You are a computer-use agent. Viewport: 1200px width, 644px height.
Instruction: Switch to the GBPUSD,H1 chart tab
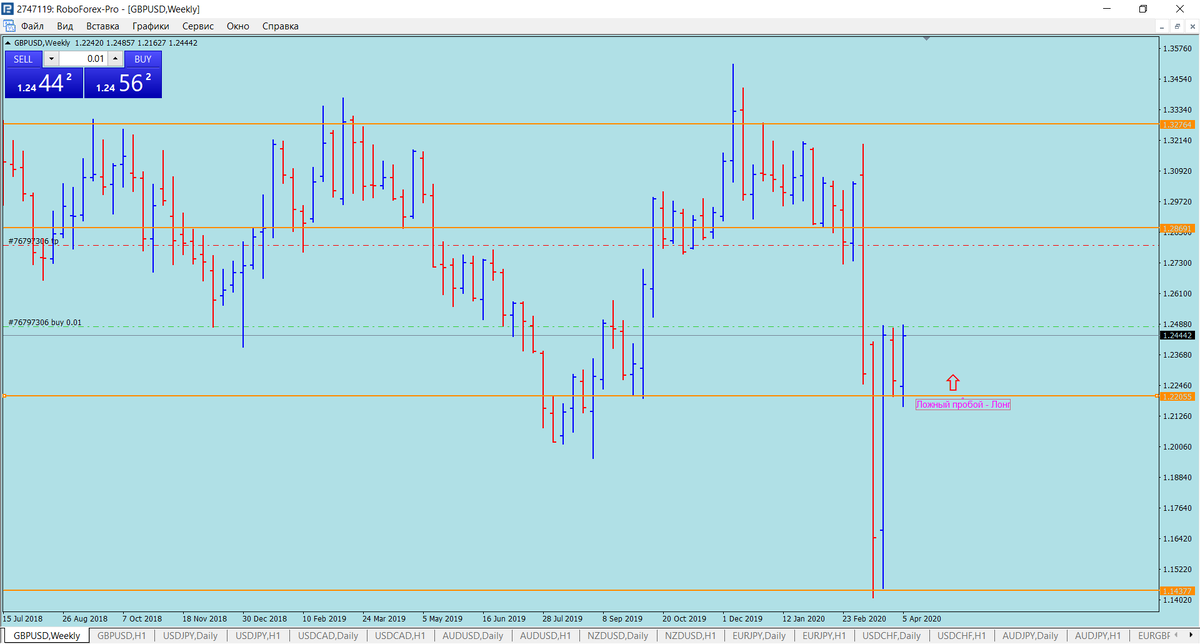(122, 636)
